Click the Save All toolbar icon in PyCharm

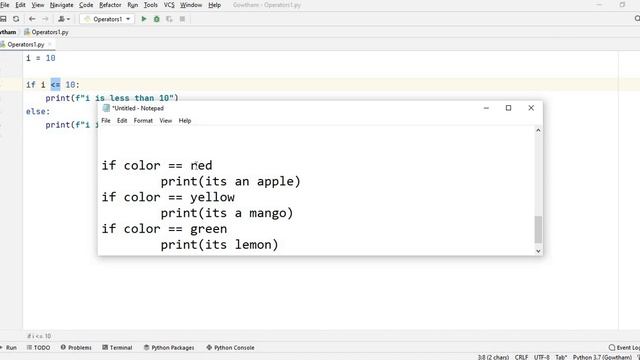(3, 19)
